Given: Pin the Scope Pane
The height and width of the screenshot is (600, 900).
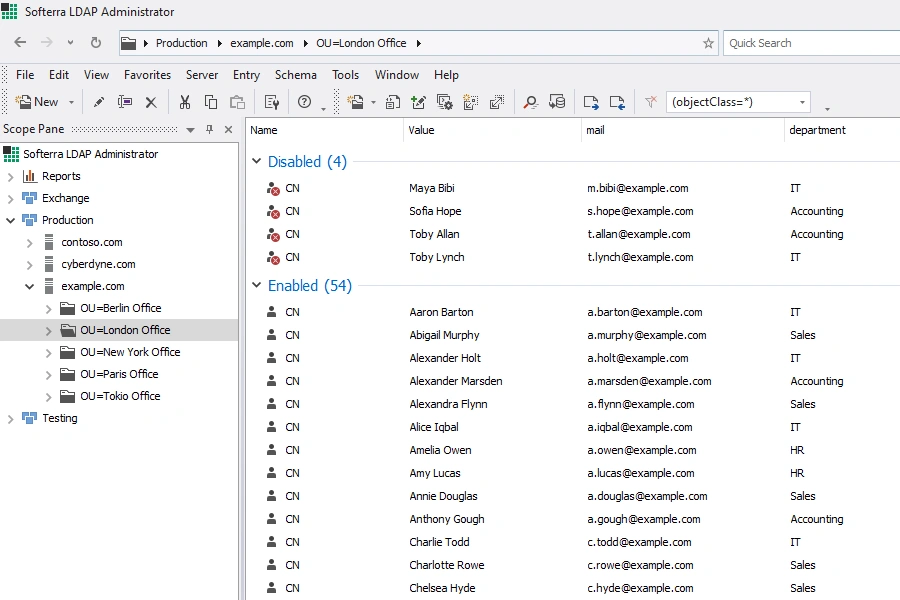Looking at the screenshot, I should pos(212,128).
